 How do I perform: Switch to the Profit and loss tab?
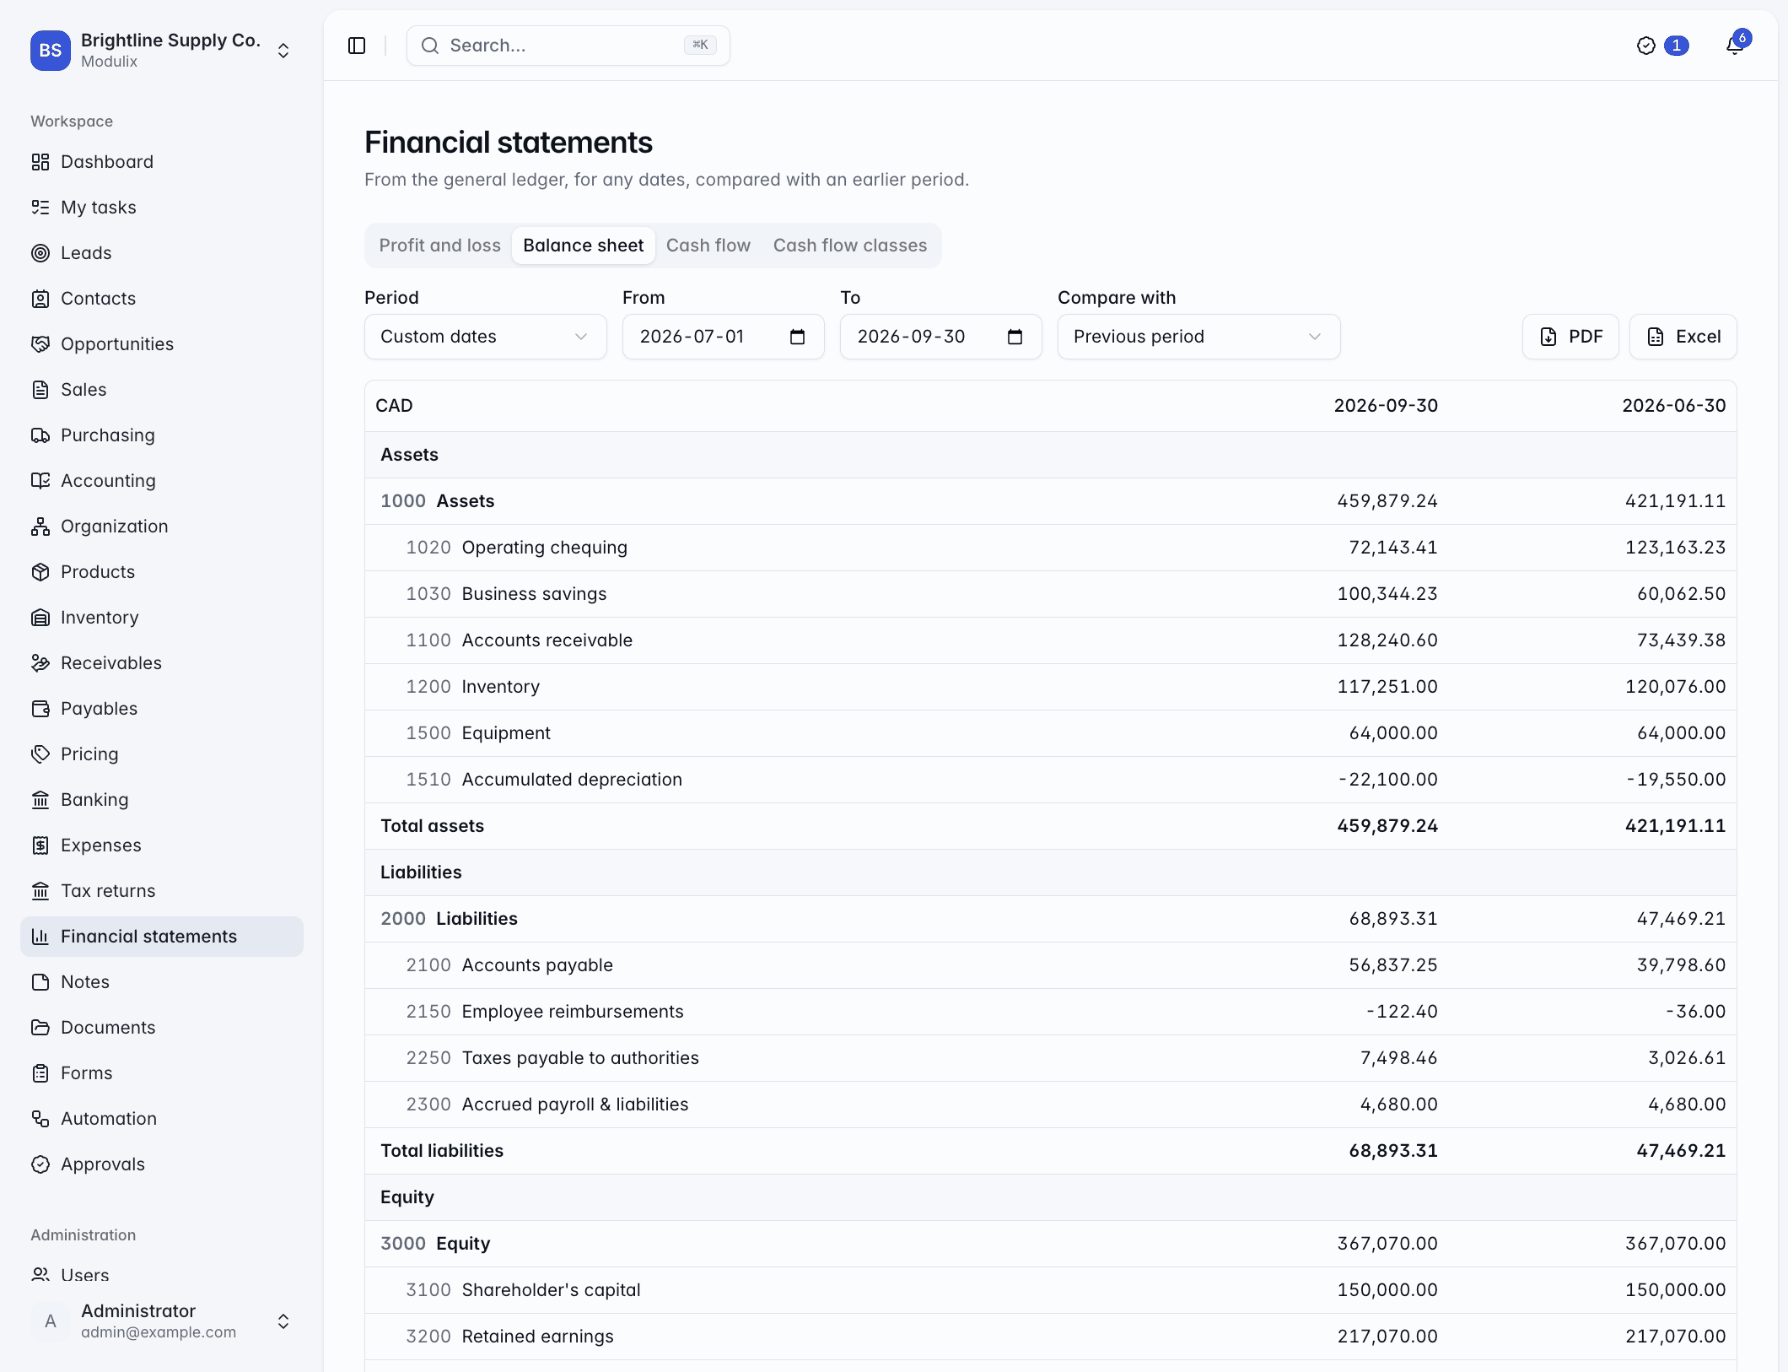click(440, 246)
